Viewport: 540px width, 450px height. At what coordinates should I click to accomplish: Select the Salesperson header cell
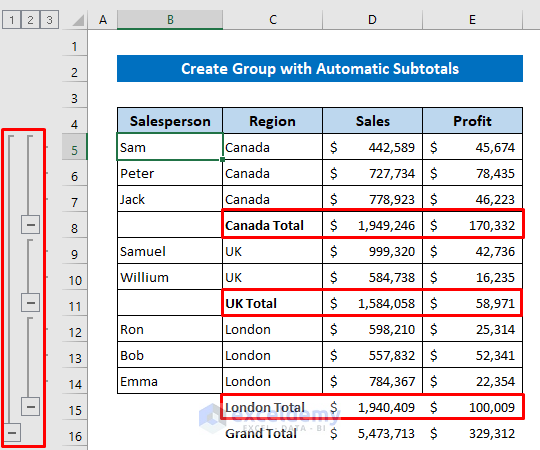click(170, 121)
